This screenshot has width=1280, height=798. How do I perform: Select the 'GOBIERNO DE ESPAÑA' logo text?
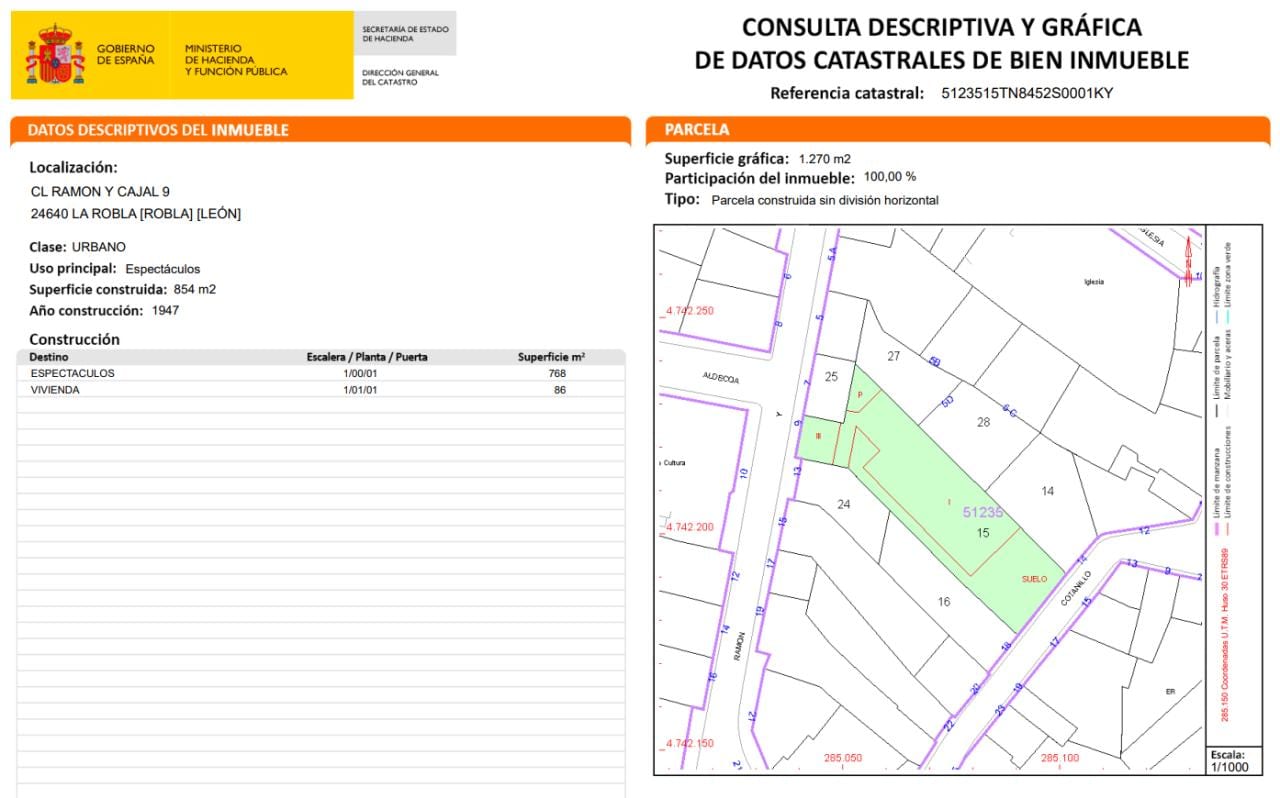pos(125,54)
